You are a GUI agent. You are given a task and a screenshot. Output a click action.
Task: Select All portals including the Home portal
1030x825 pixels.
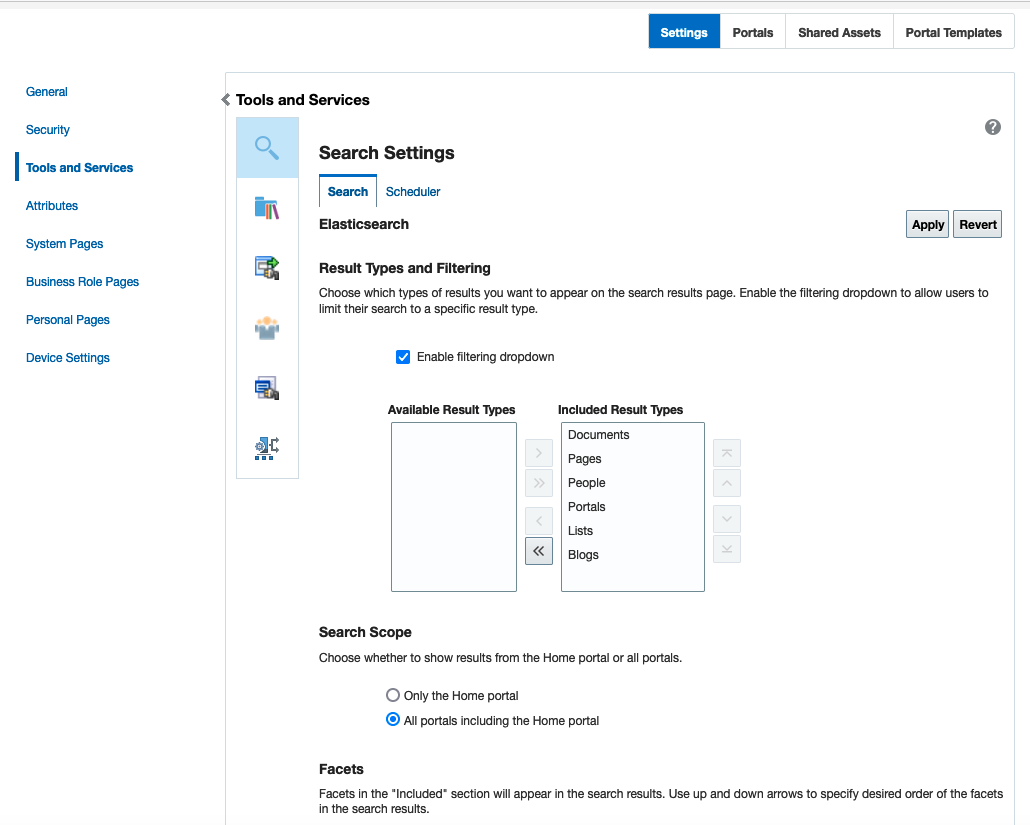[393, 720]
